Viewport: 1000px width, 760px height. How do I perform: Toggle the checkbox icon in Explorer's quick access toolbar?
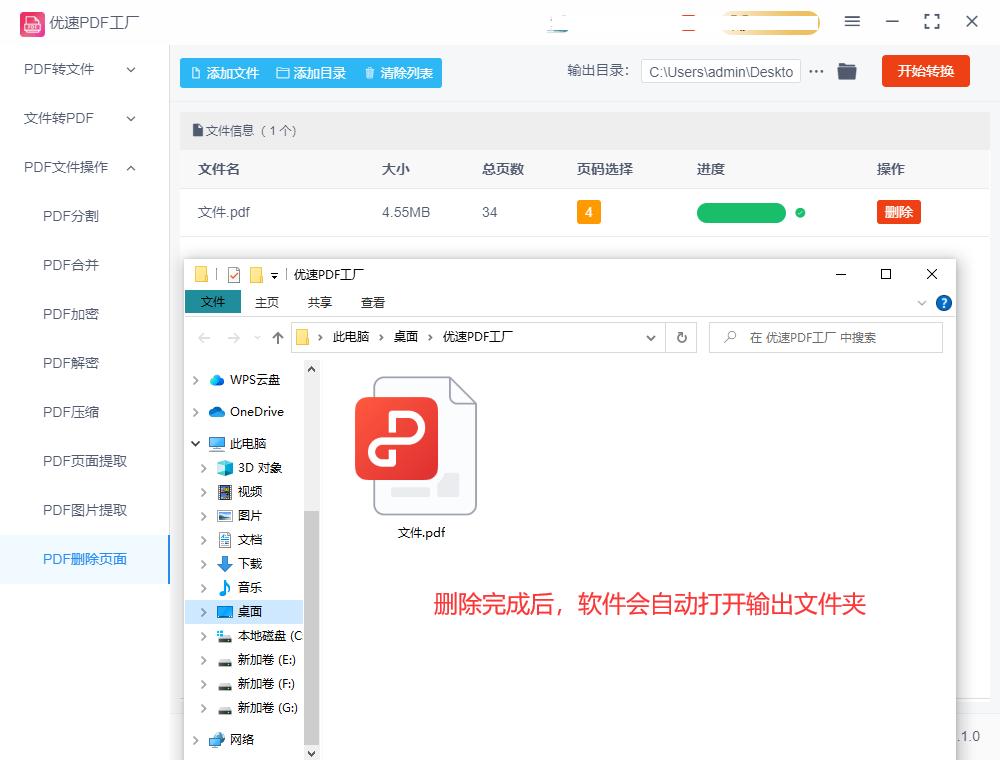(234, 274)
